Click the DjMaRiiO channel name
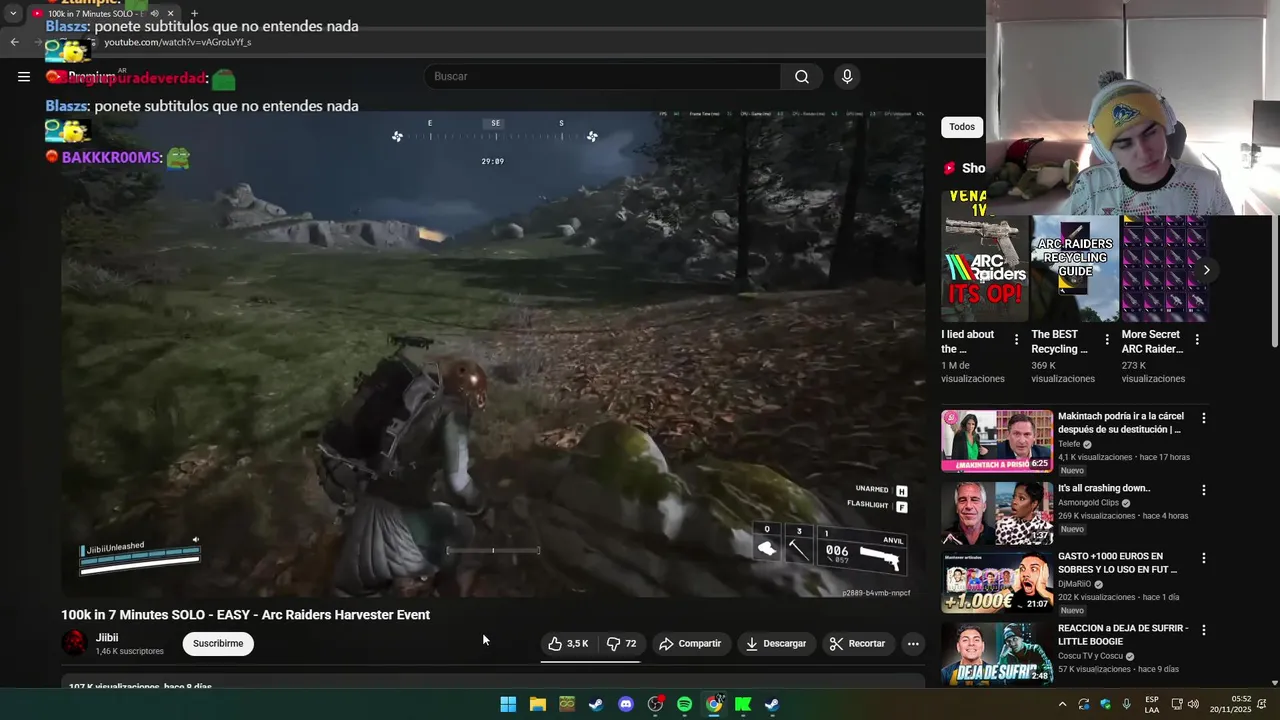Image resolution: width=1280 pixels, height=720 pixels. (1074, 584)
